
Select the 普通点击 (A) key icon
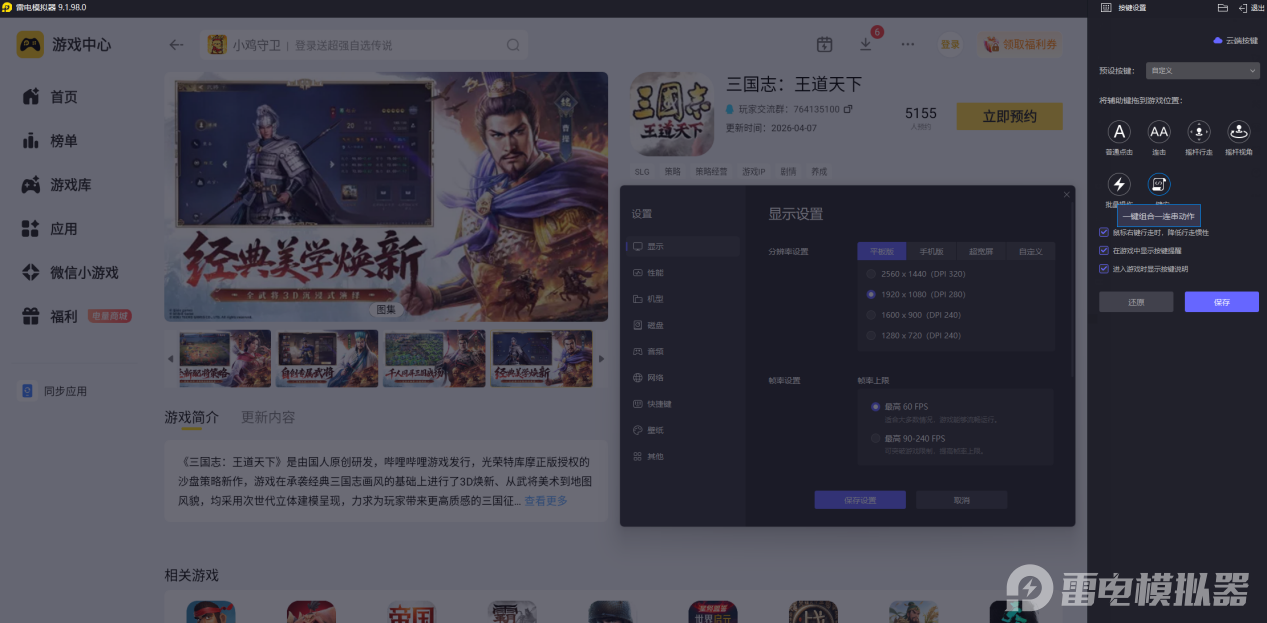coord(1120,131)
